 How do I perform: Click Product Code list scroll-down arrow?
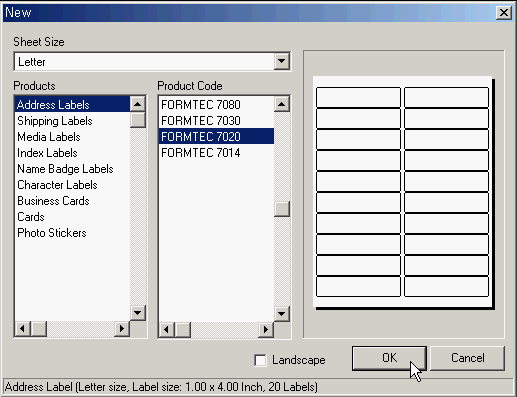point(282,313)
